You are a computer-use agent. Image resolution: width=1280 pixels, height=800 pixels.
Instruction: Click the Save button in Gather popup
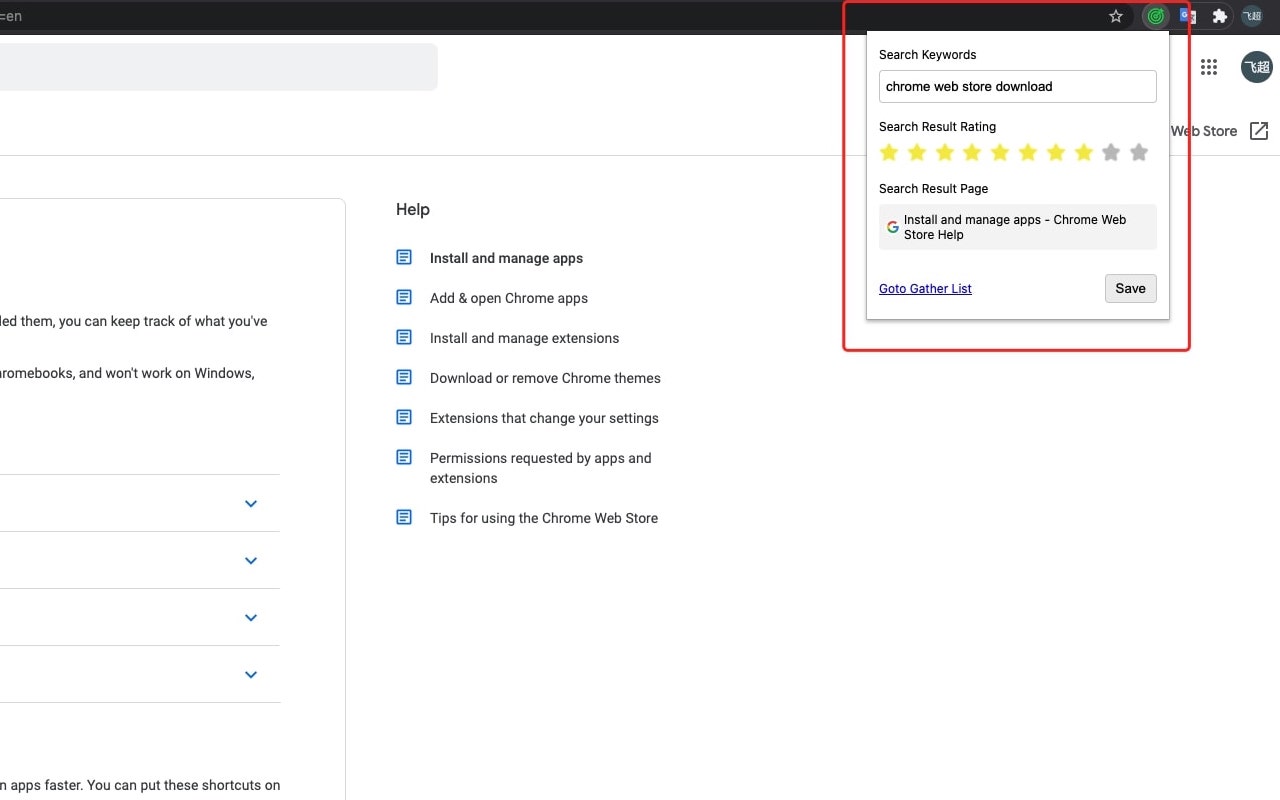pyautogui.click(x=1130, y=288)
